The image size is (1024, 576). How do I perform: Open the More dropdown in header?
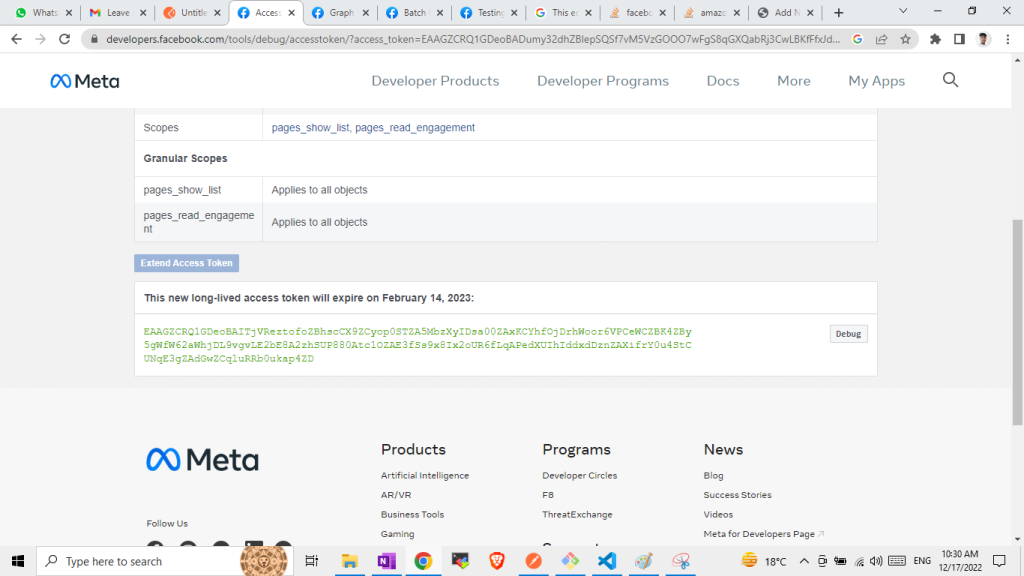pyautogui.click(x=794, y=81)
